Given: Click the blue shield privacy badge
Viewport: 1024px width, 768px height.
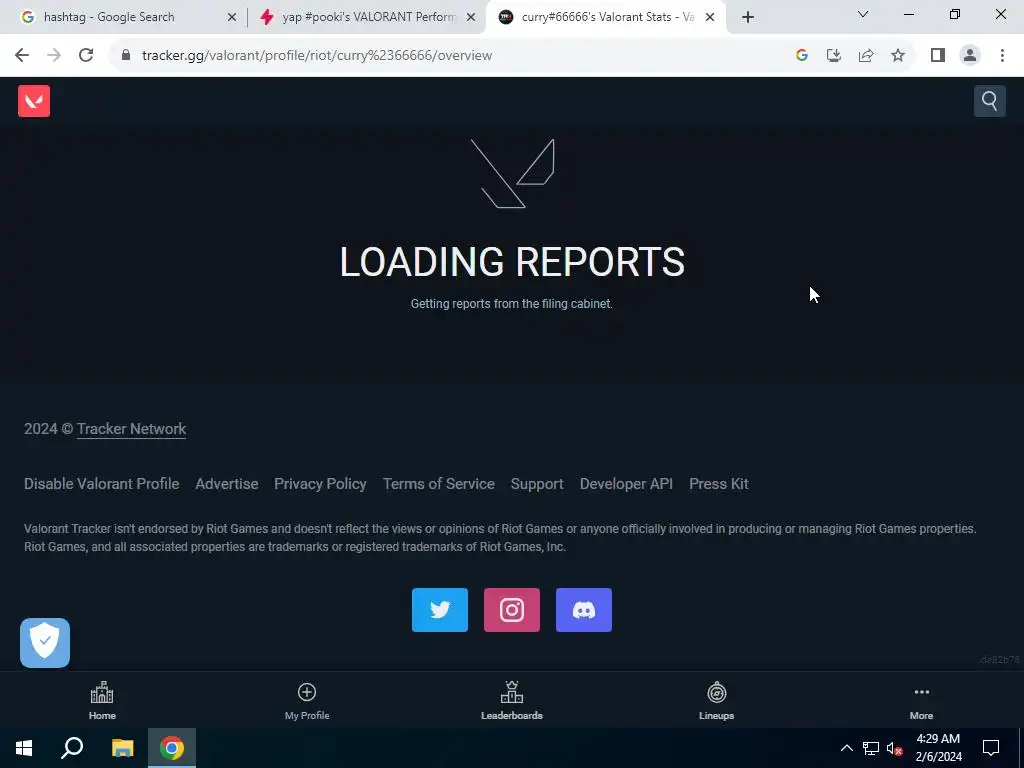Looking at the screenshot, I should coord(45,643).
